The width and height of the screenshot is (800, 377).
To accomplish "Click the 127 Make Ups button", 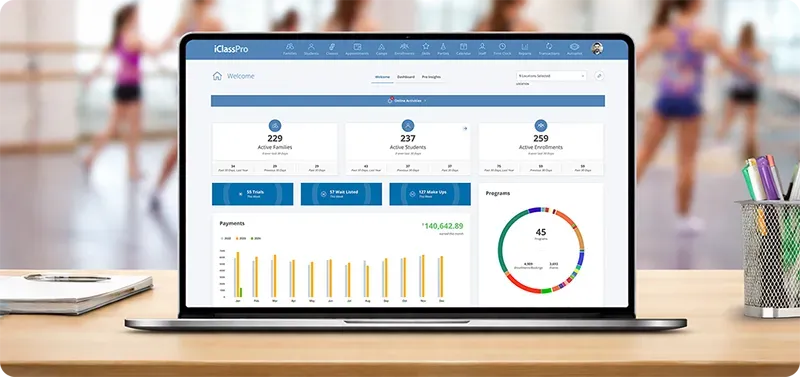I will tap(430, 194).
